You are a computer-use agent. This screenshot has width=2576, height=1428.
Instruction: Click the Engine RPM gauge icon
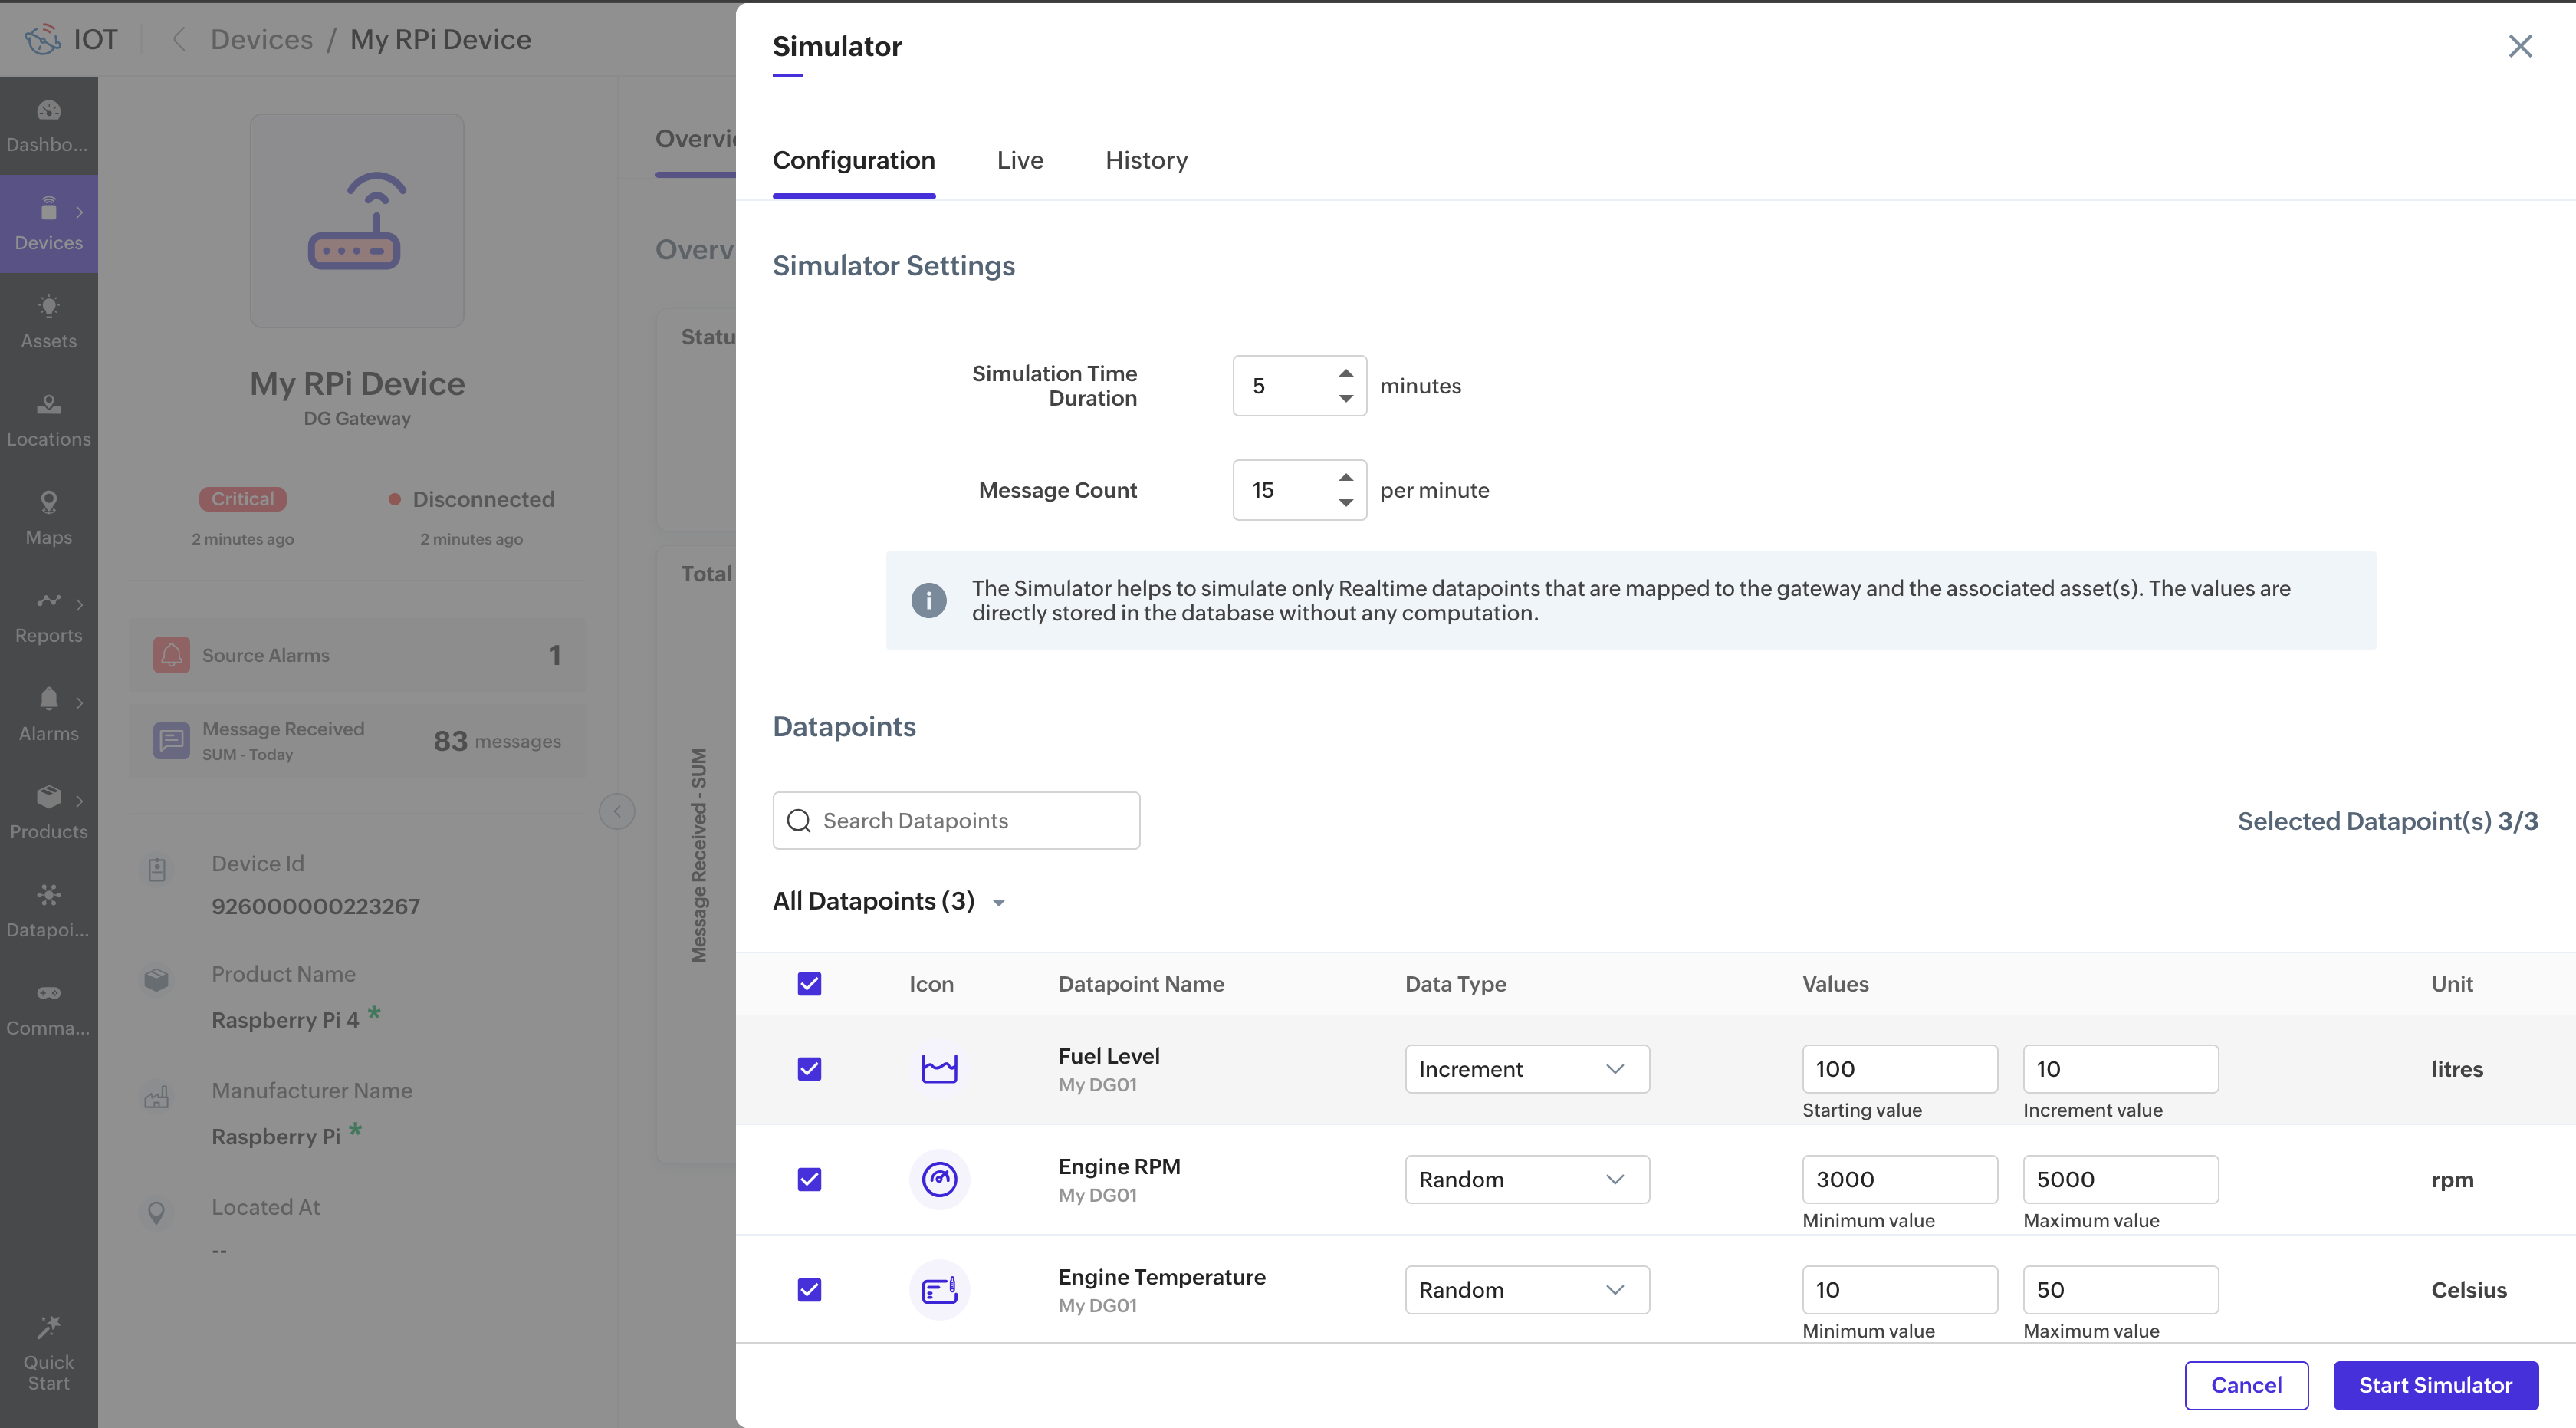point(939,1180)
